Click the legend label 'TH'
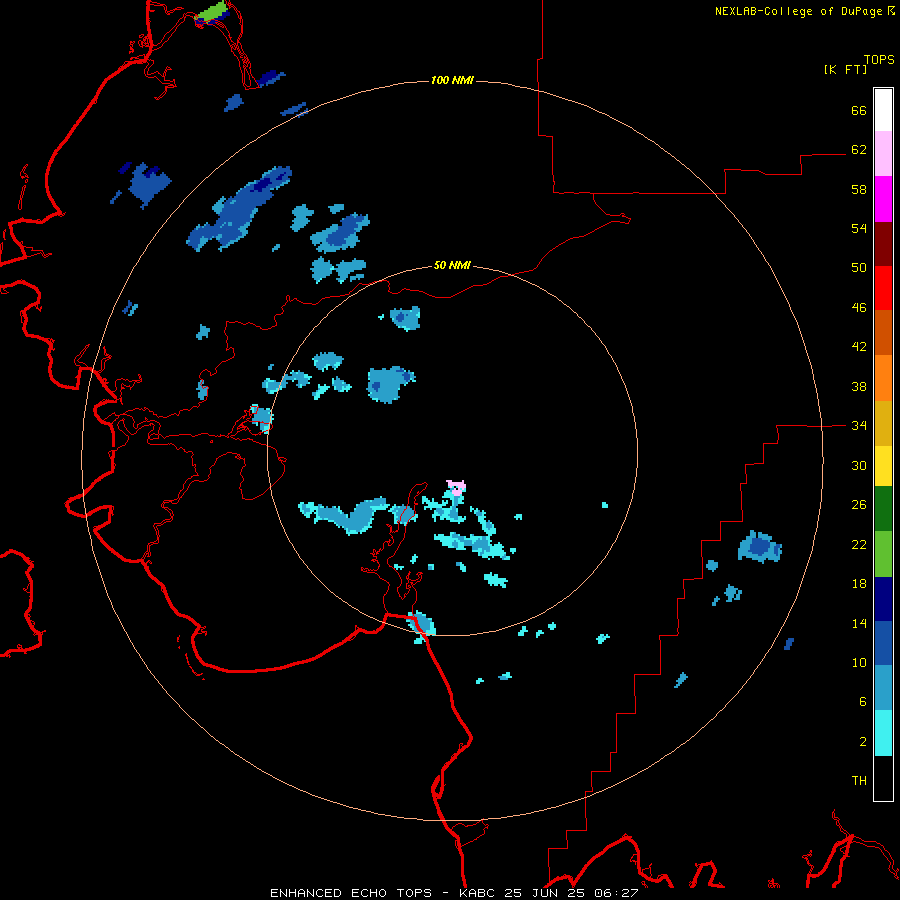Screen dimensions: 900x900 coord(859,781)
